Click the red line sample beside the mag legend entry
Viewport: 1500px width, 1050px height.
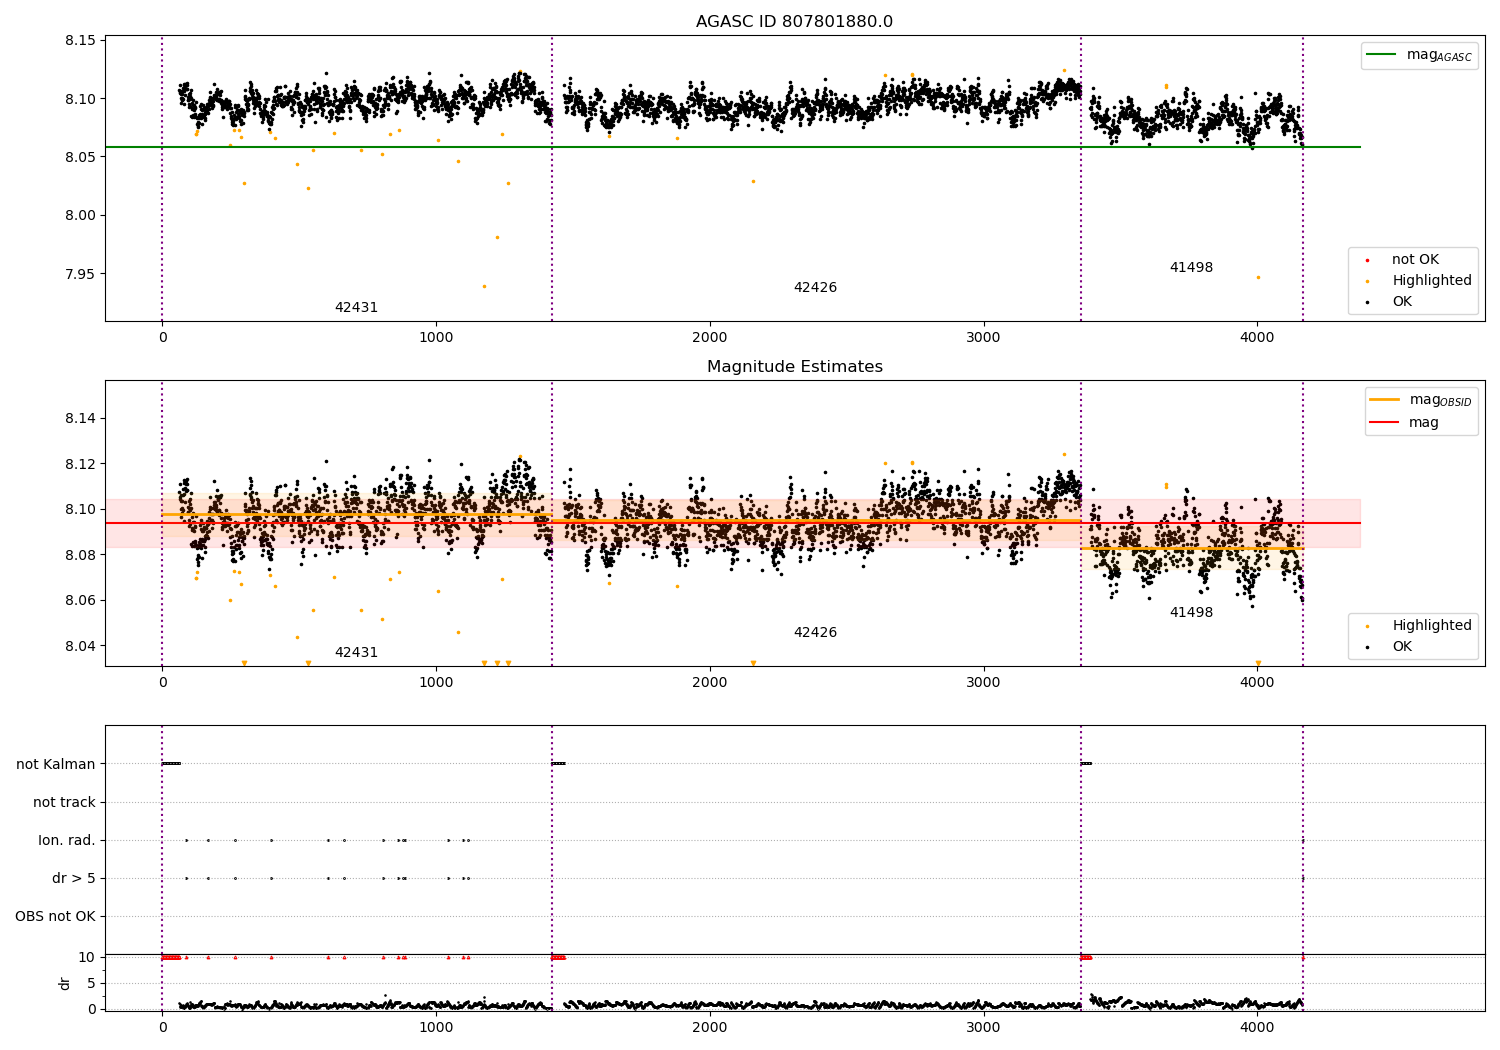tap(1385, 423)
